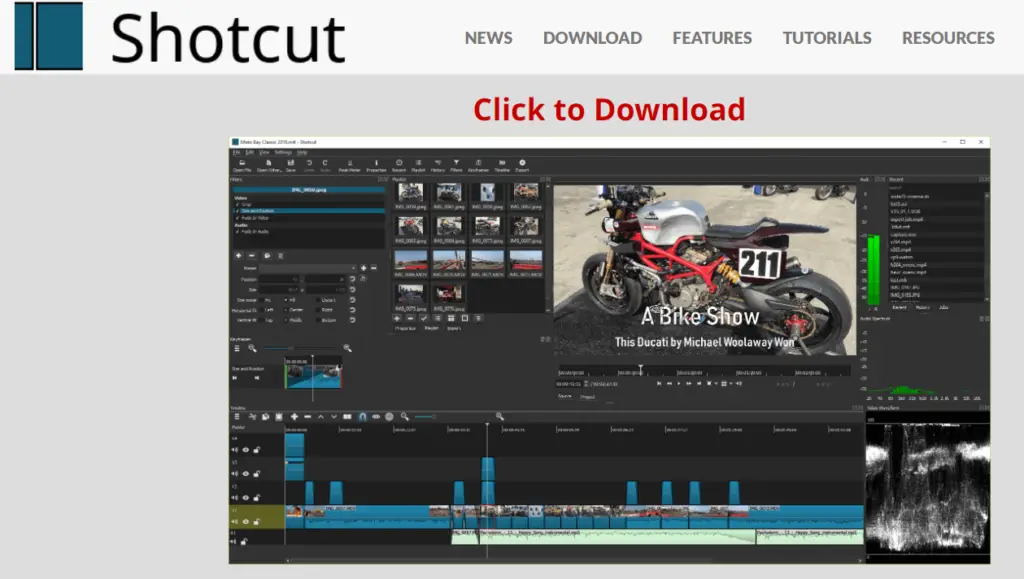
Task: Hide the V2 video track
Action: point(246,497)
